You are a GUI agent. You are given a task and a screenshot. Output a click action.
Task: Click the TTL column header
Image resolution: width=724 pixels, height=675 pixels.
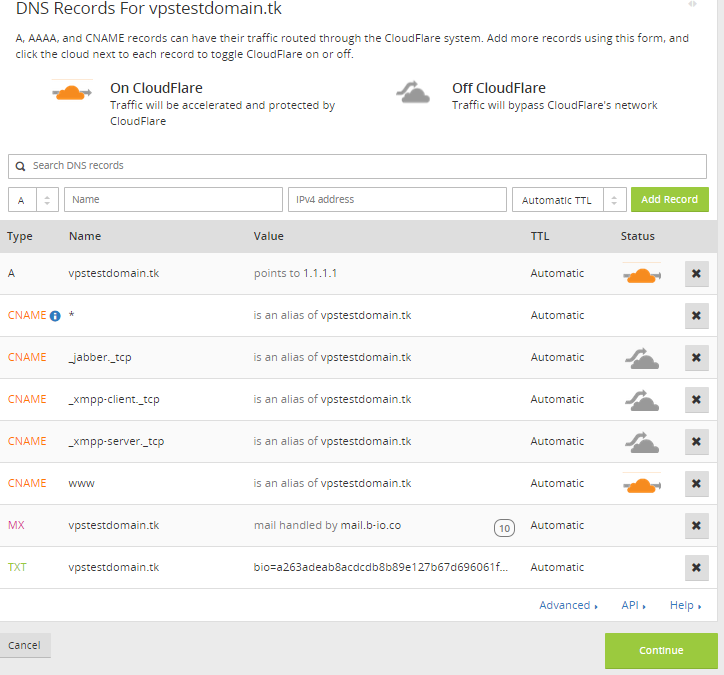click(x=540, y=236)
